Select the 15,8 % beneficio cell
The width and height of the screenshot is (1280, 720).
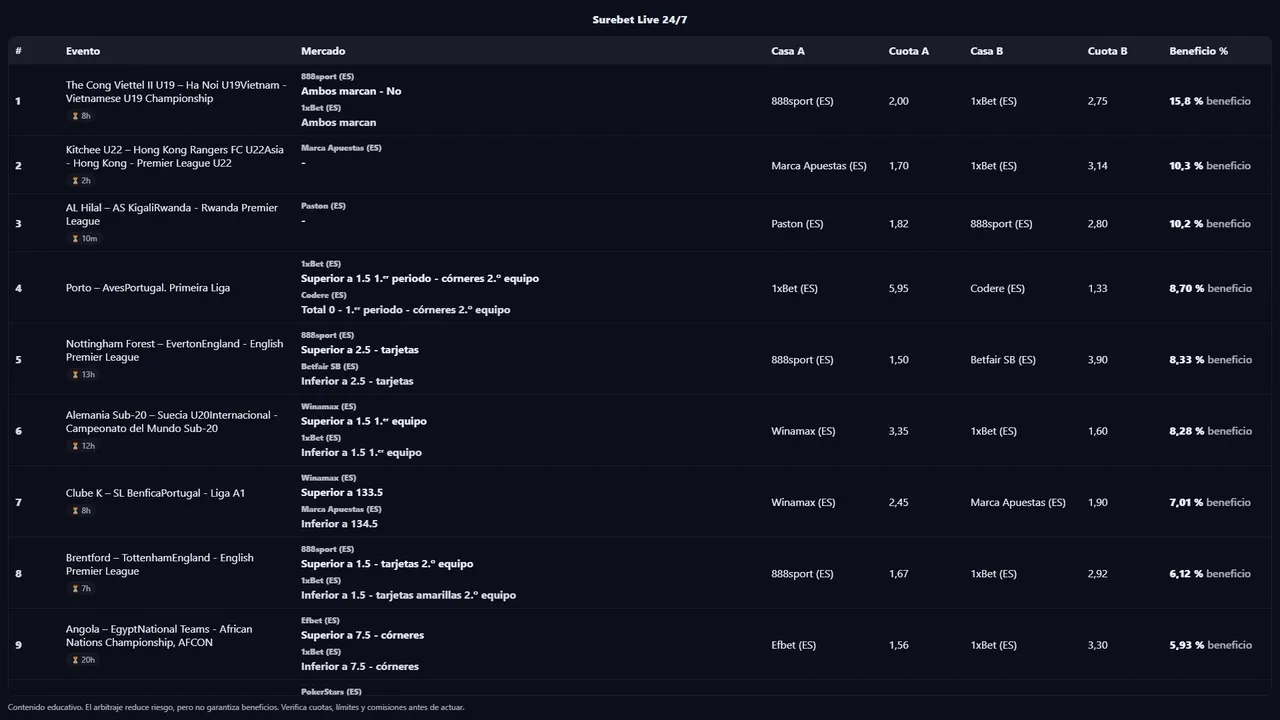[x=1209, y=101]
